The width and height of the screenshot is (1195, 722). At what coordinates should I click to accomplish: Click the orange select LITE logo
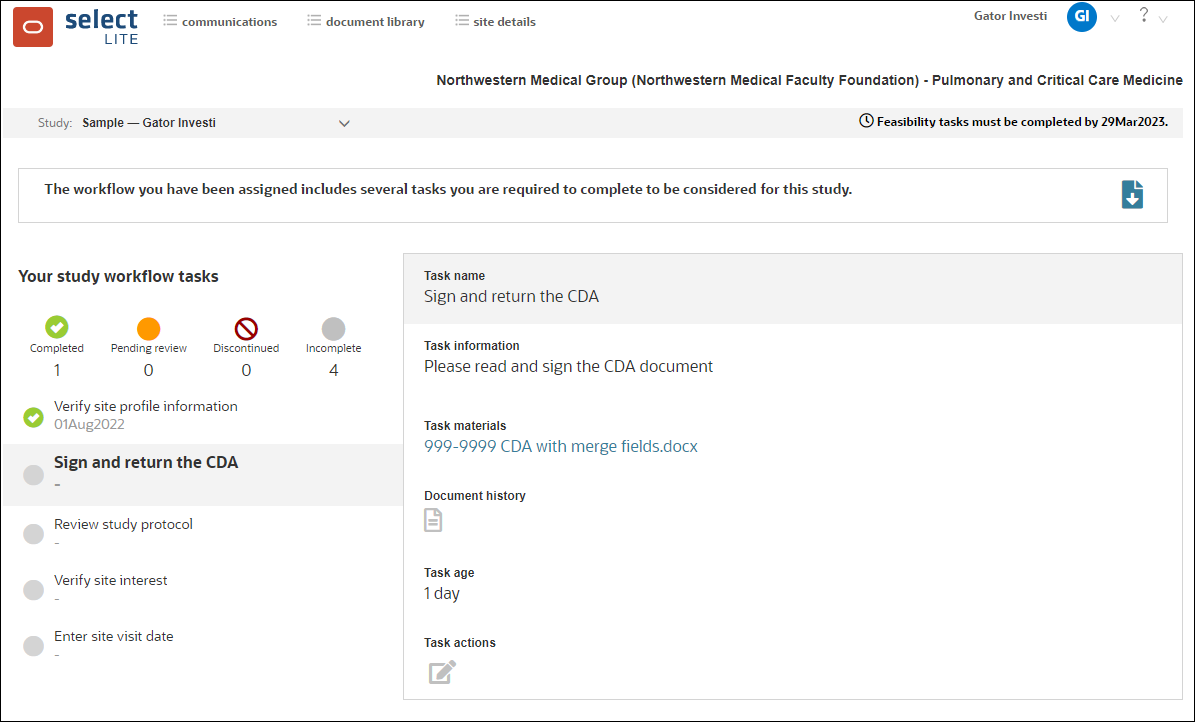click(33, 27)
